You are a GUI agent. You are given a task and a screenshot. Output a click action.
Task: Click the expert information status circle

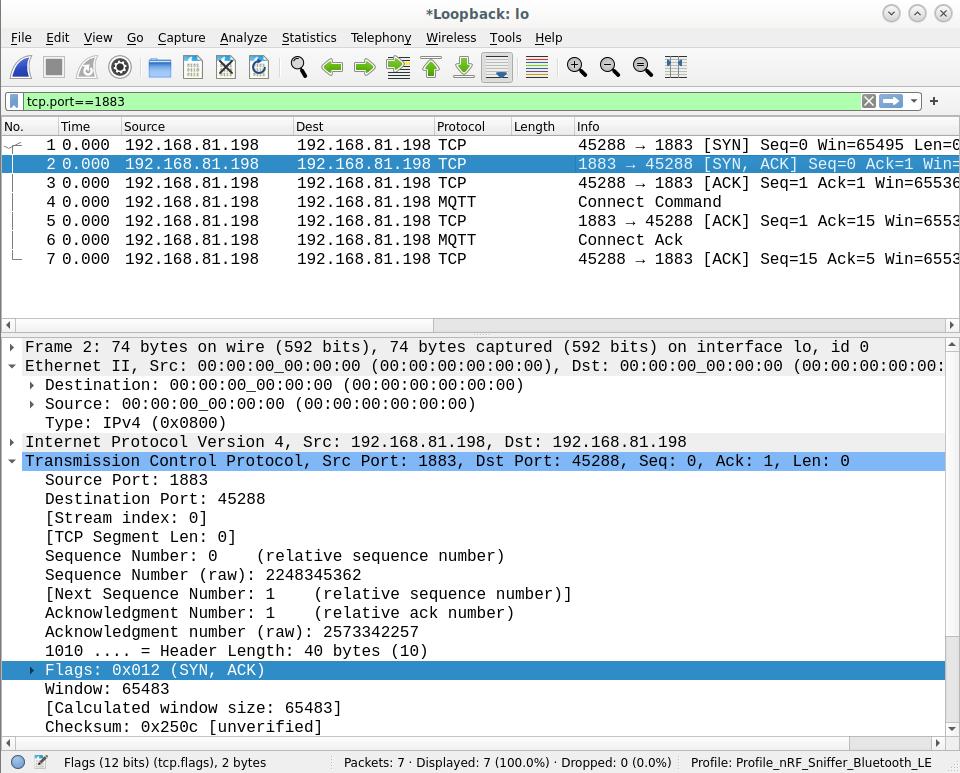[x=18, y=762]
